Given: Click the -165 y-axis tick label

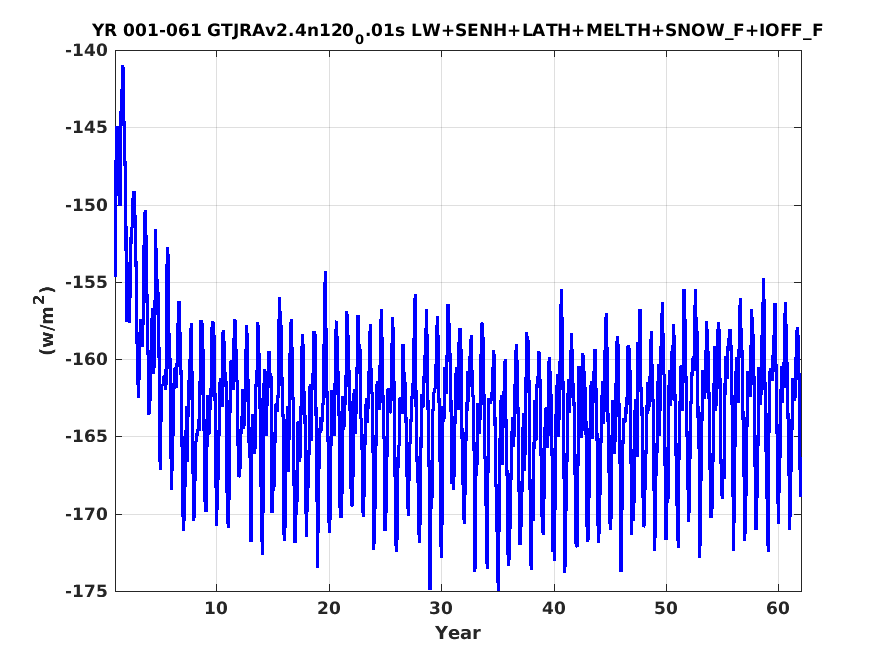Looking at the screenshot, I should 86,436.
